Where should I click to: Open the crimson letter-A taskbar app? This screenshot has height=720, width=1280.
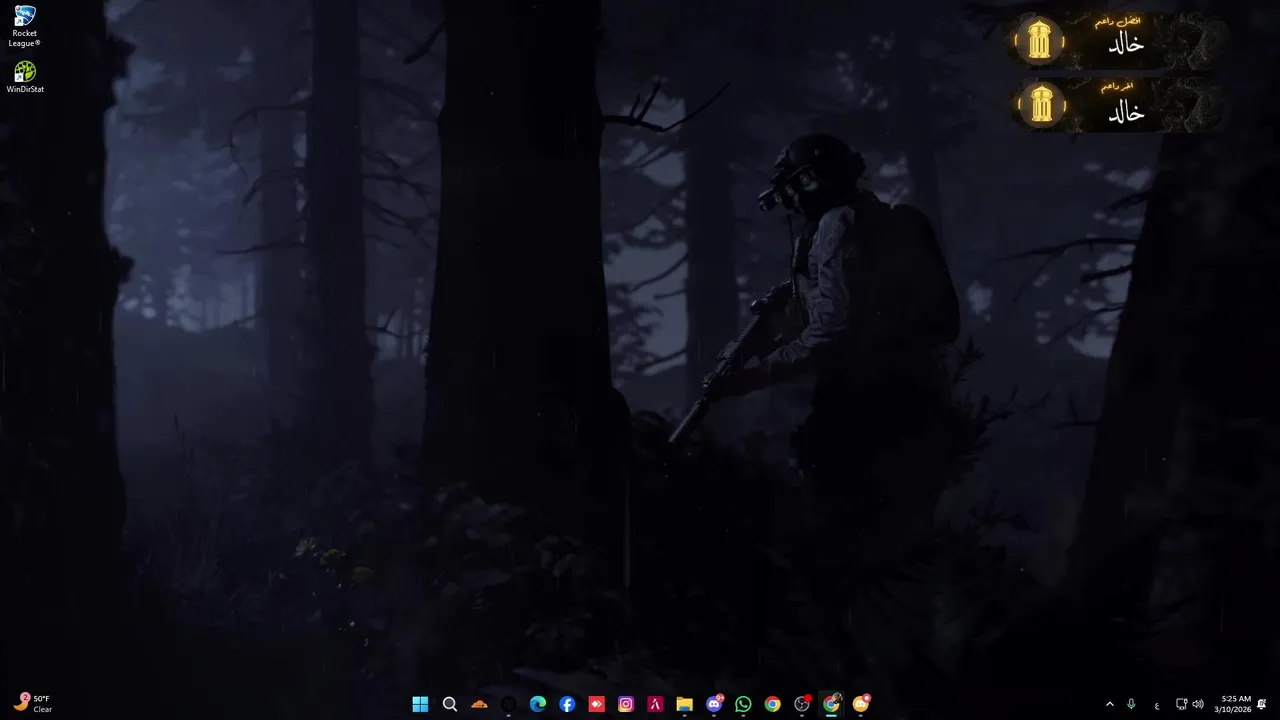(655, 704)
